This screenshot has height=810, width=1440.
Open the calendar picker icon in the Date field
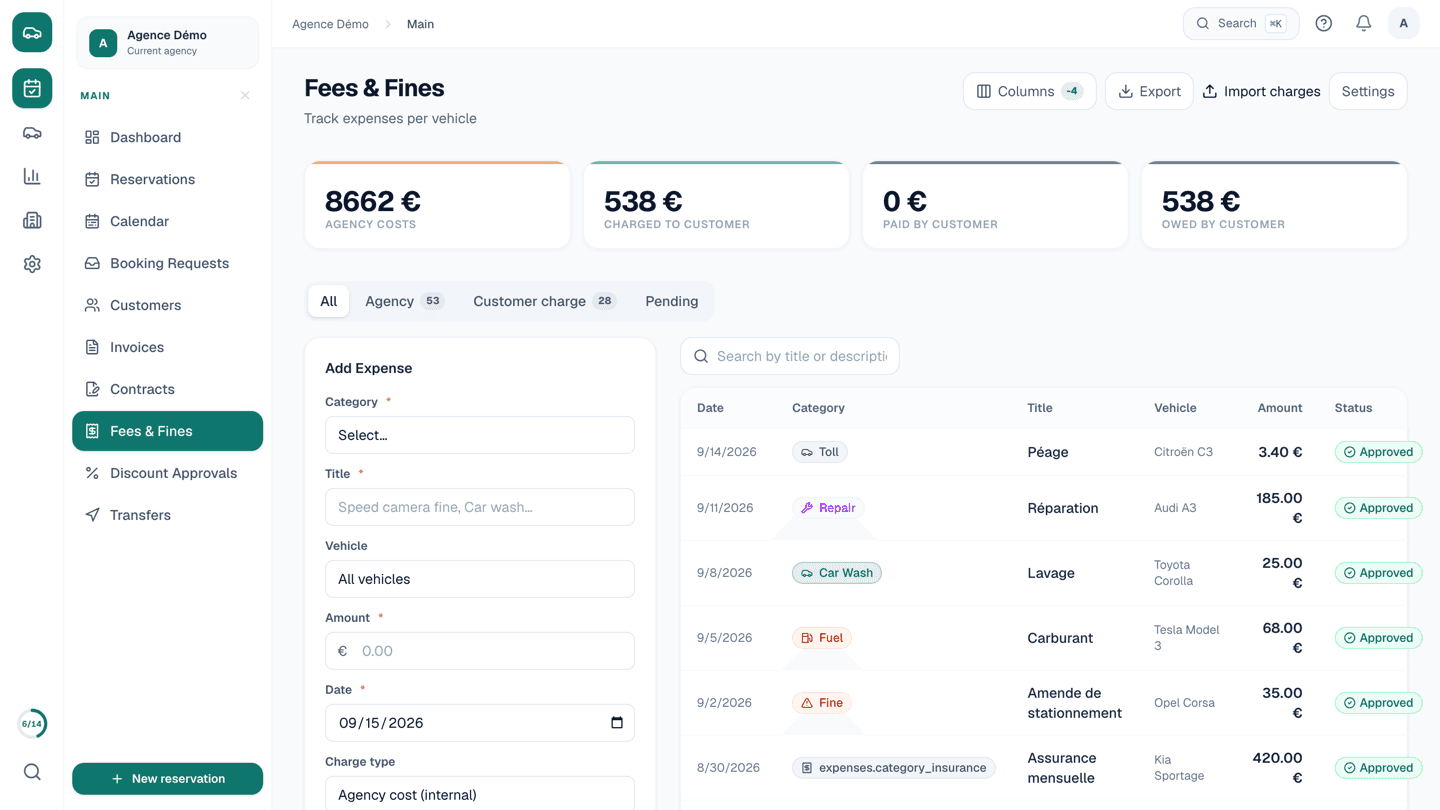(x=617, y=723)
